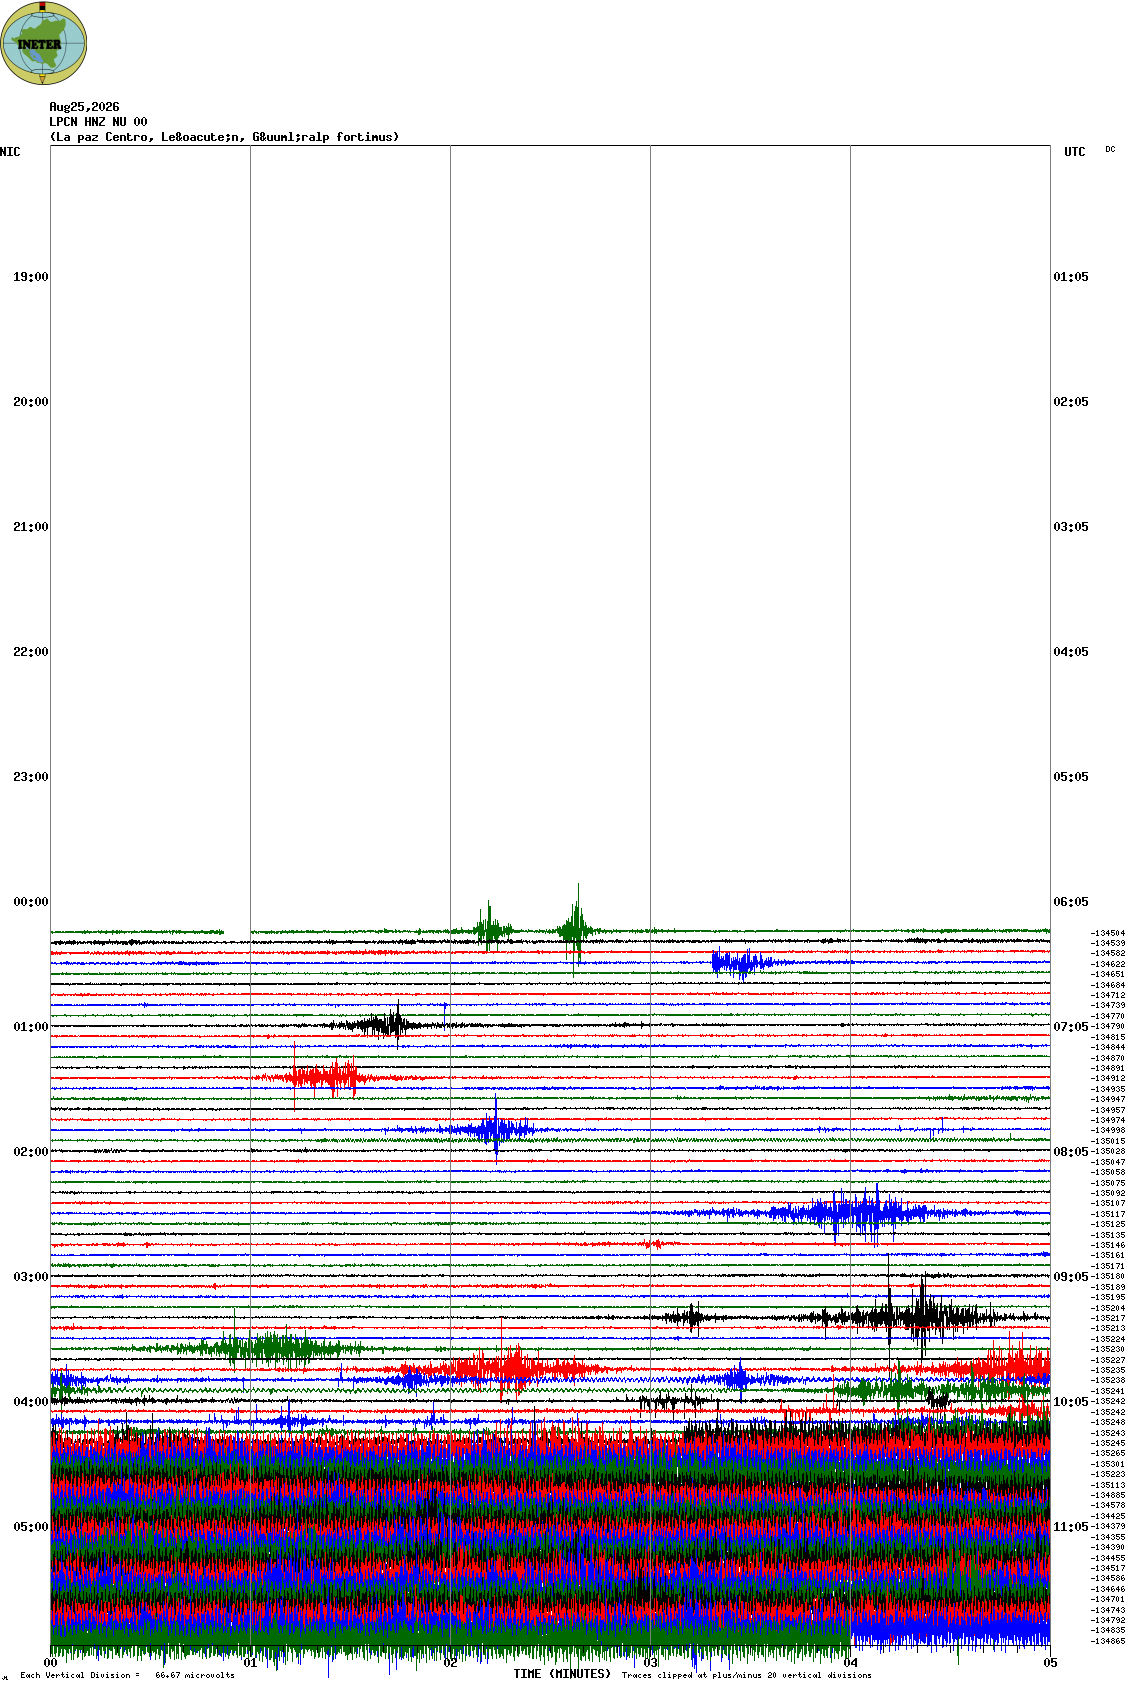Click the DC offset value -135161
The image size is (1130, 1689).
tap(1108, 1255)
